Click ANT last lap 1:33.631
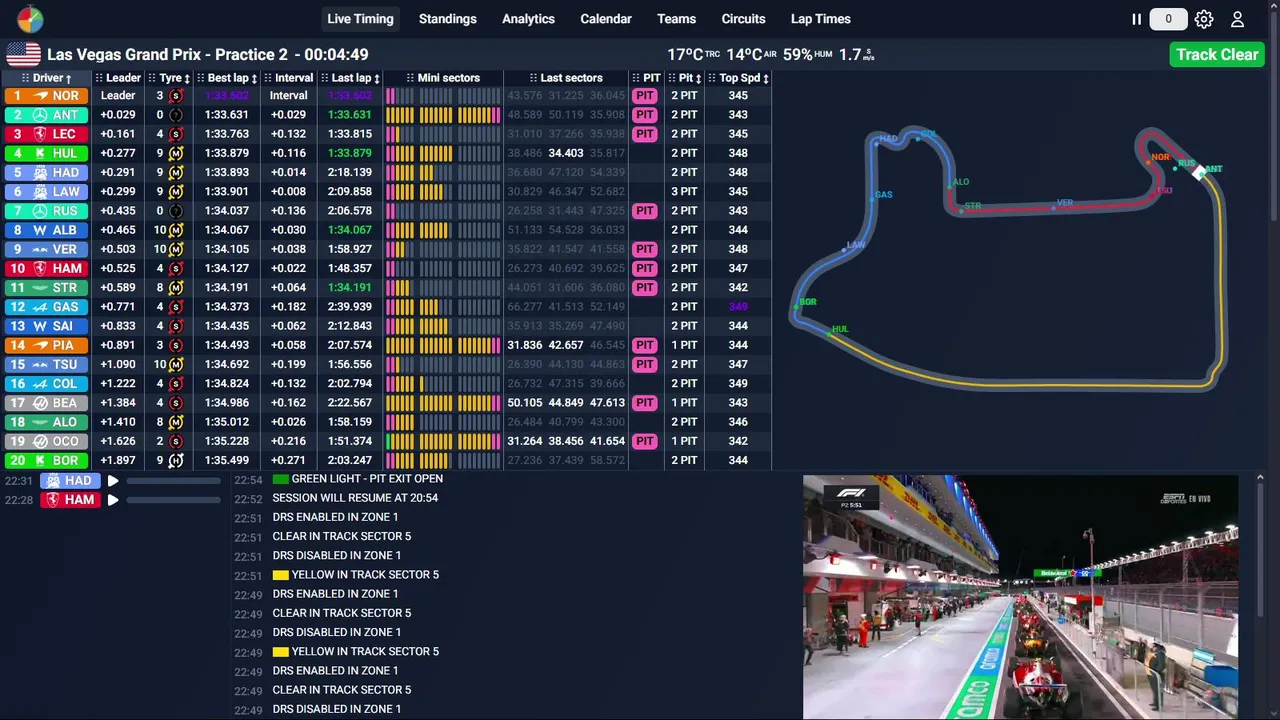The width and height of the screenshot is (1280, 720). coord(349,115)
